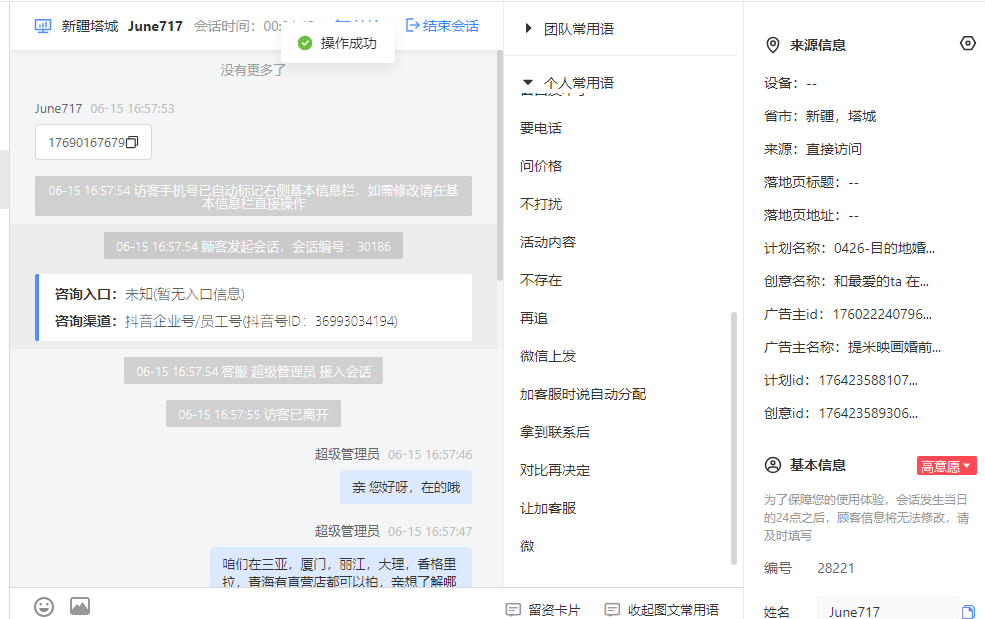Click the 超级管理员 接入会话 notice
The width and height of the screenshot is (985, 619).
pyautogui.click(x=253, y=371)
